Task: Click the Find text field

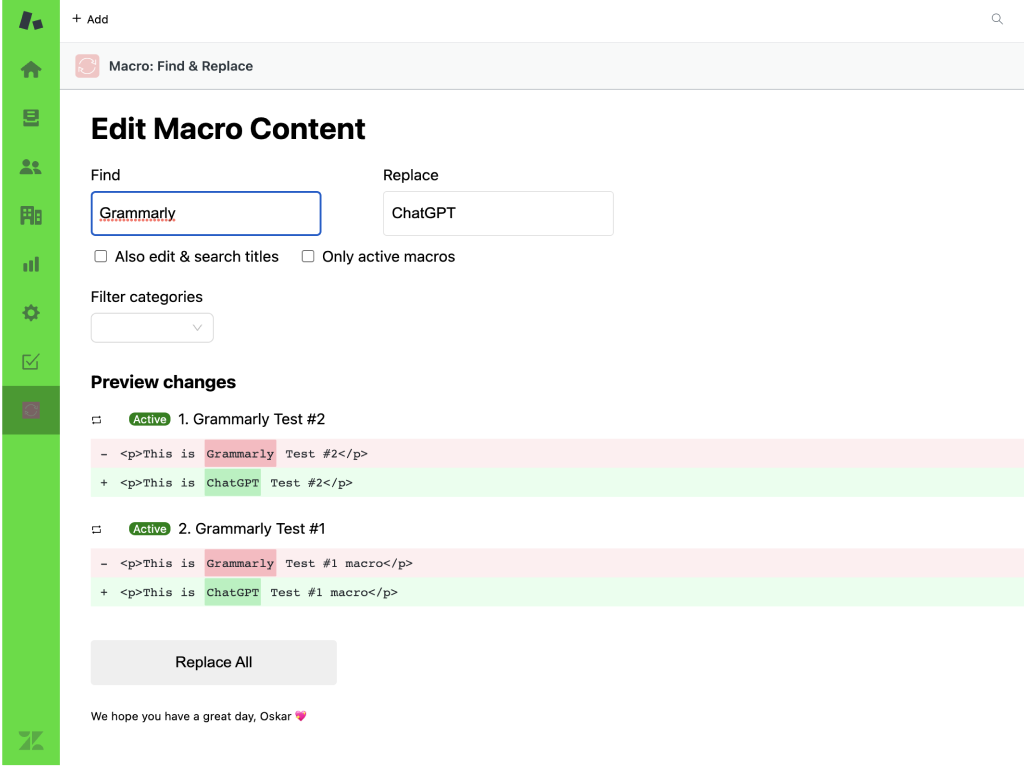Action: click(x=205, y=213)
